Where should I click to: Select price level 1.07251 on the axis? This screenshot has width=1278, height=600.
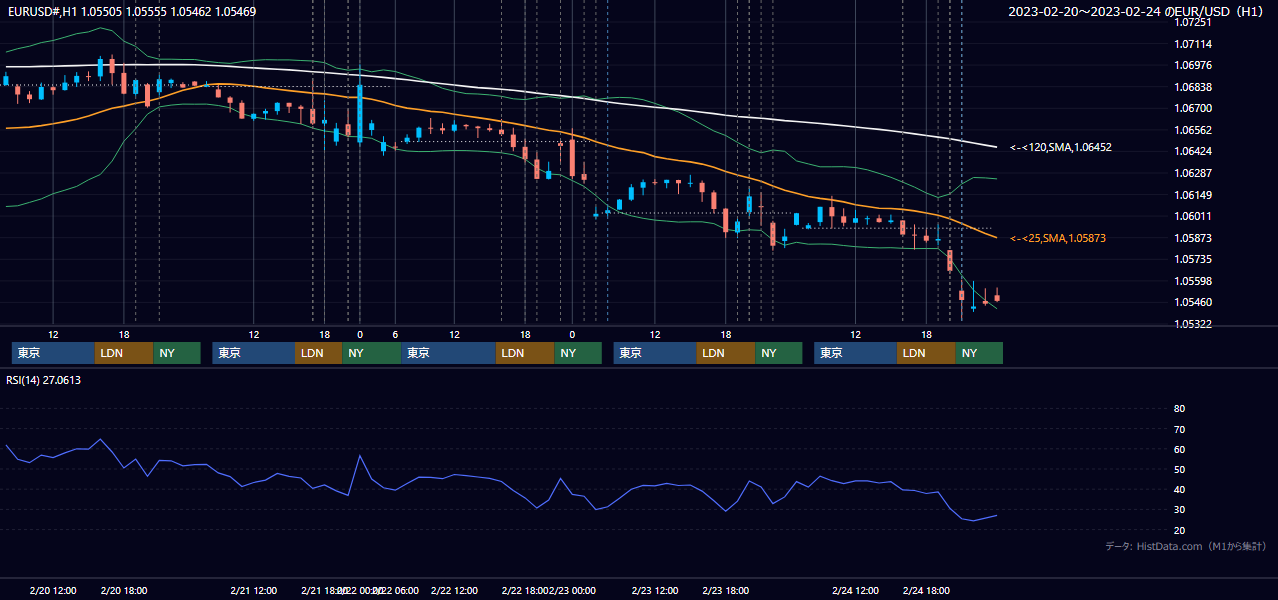(x=1193, y=22)
